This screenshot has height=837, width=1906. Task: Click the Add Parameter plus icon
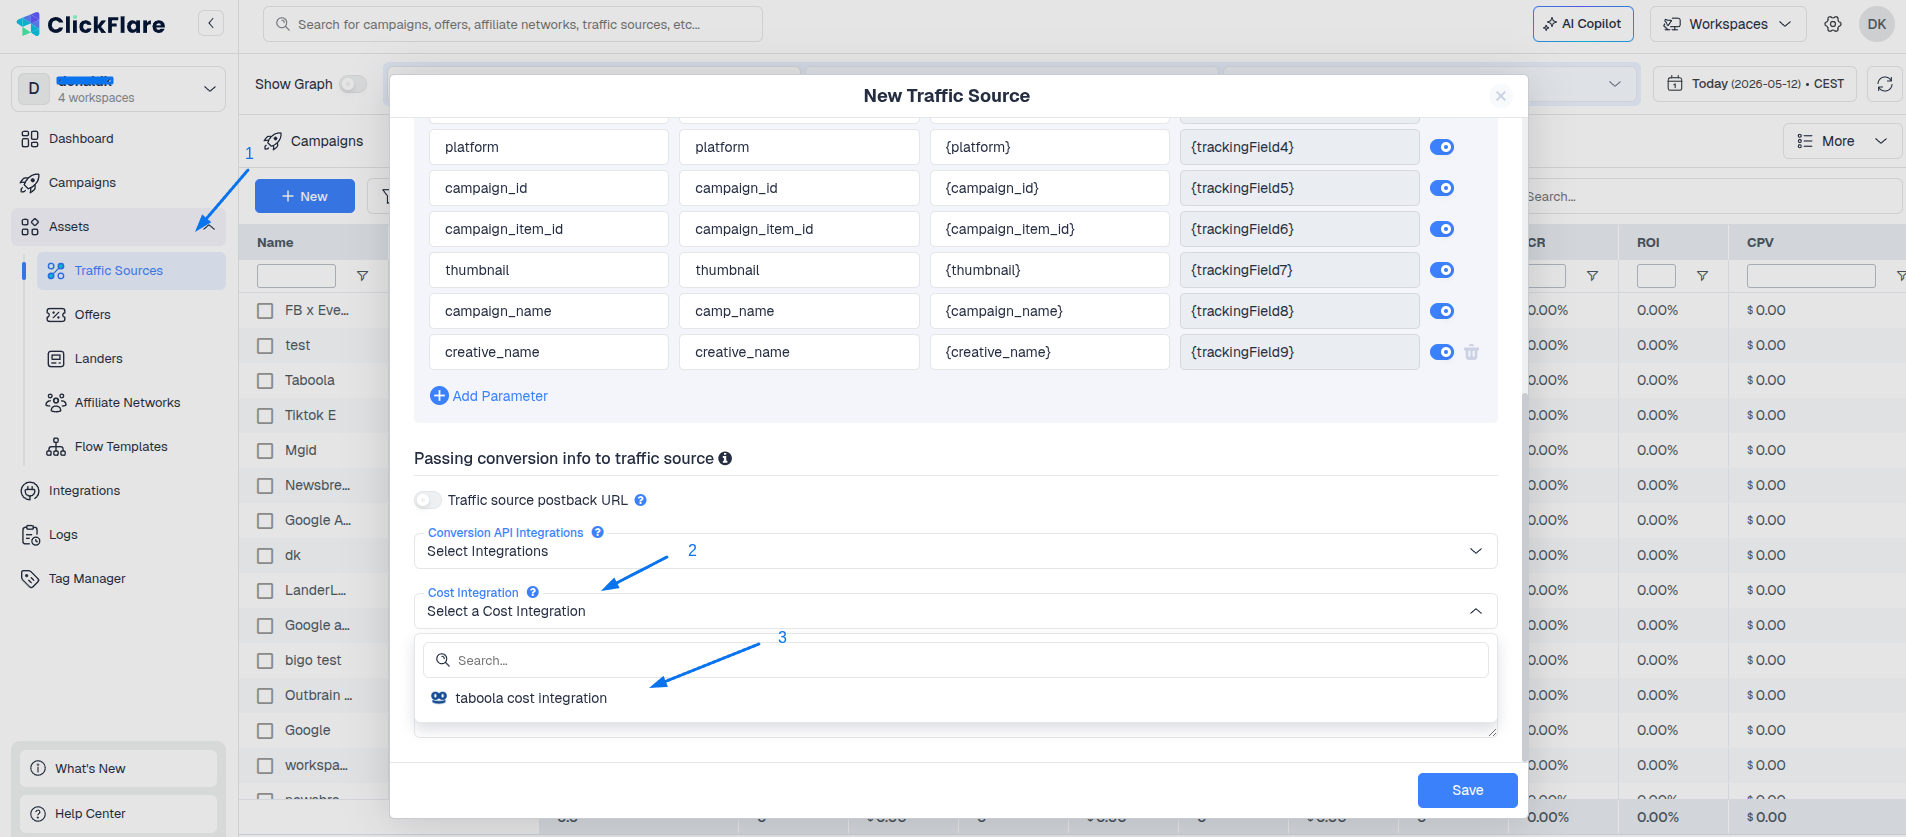439,396
